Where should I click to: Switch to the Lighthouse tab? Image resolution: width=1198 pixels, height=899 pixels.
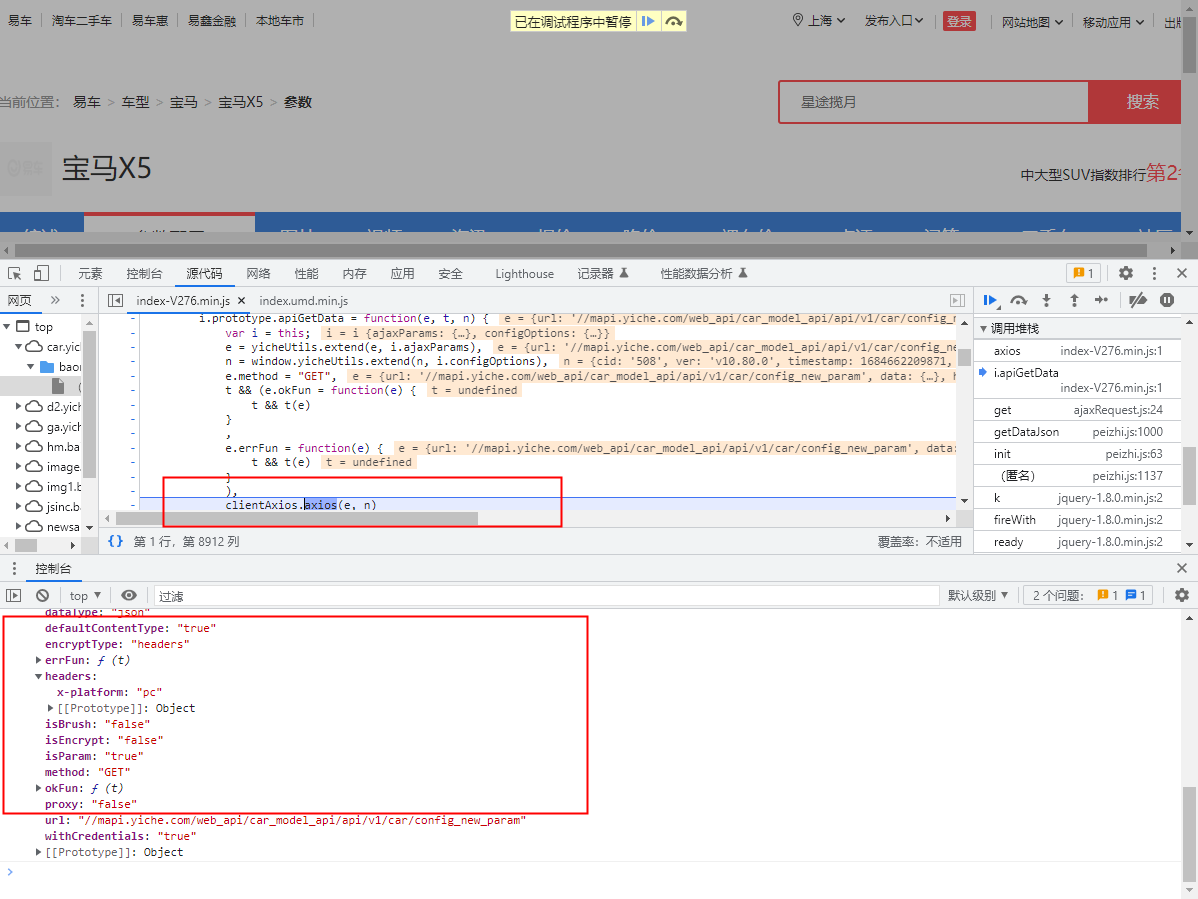(524, 273)
